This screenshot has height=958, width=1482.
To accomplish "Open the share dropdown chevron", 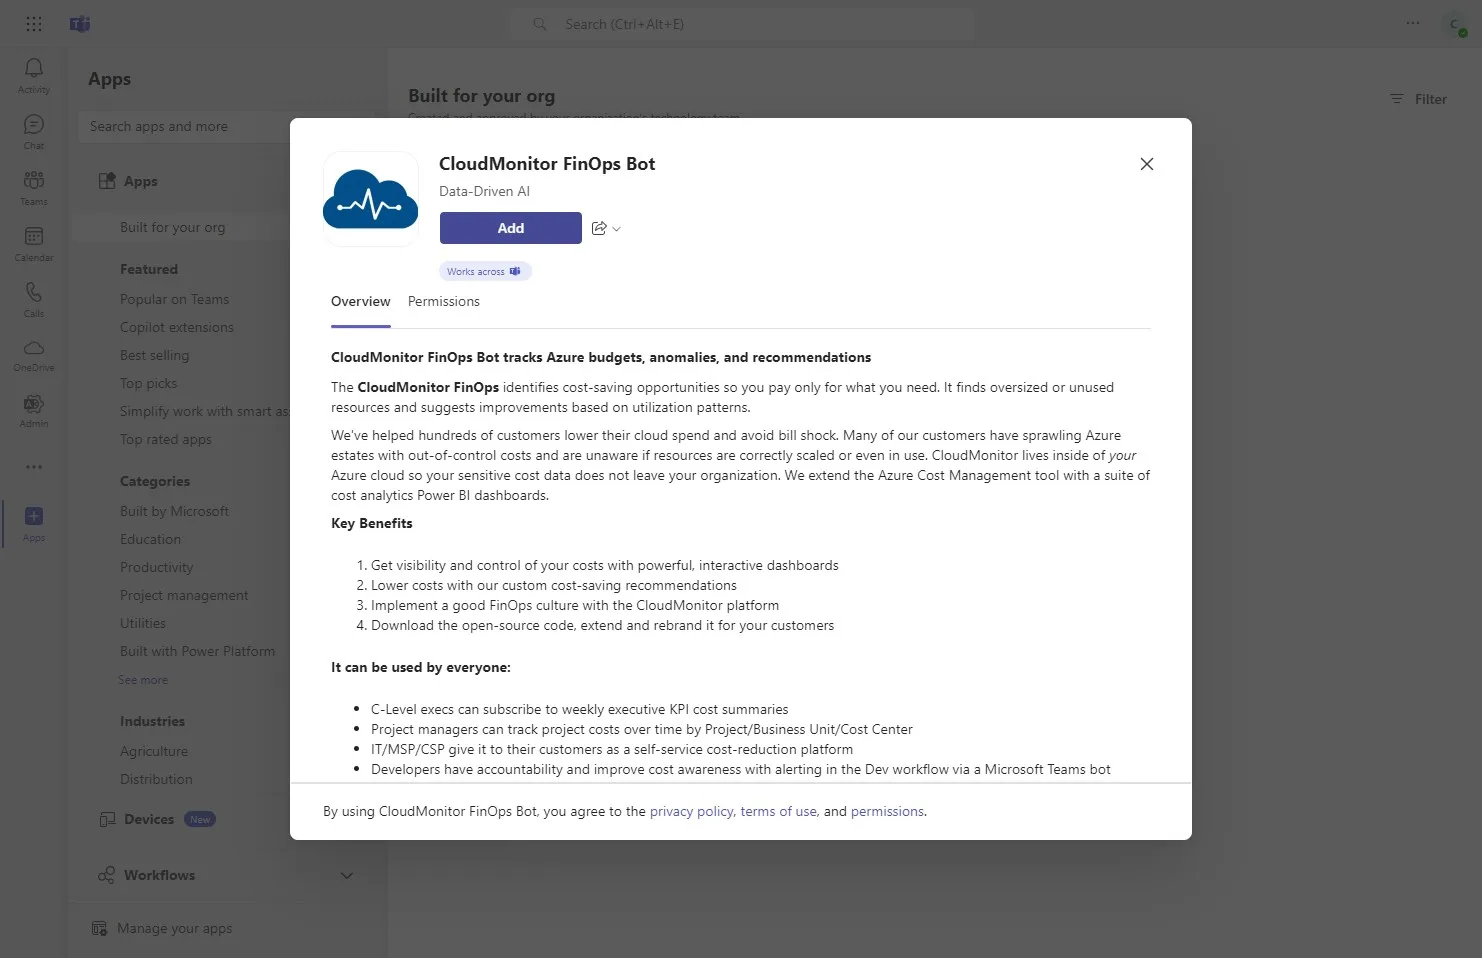I will click(x=617, y=229).
